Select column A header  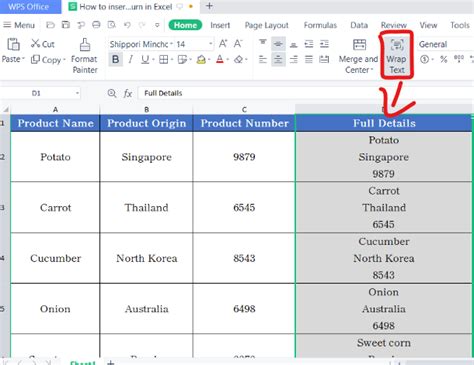(x=55, y=109)
